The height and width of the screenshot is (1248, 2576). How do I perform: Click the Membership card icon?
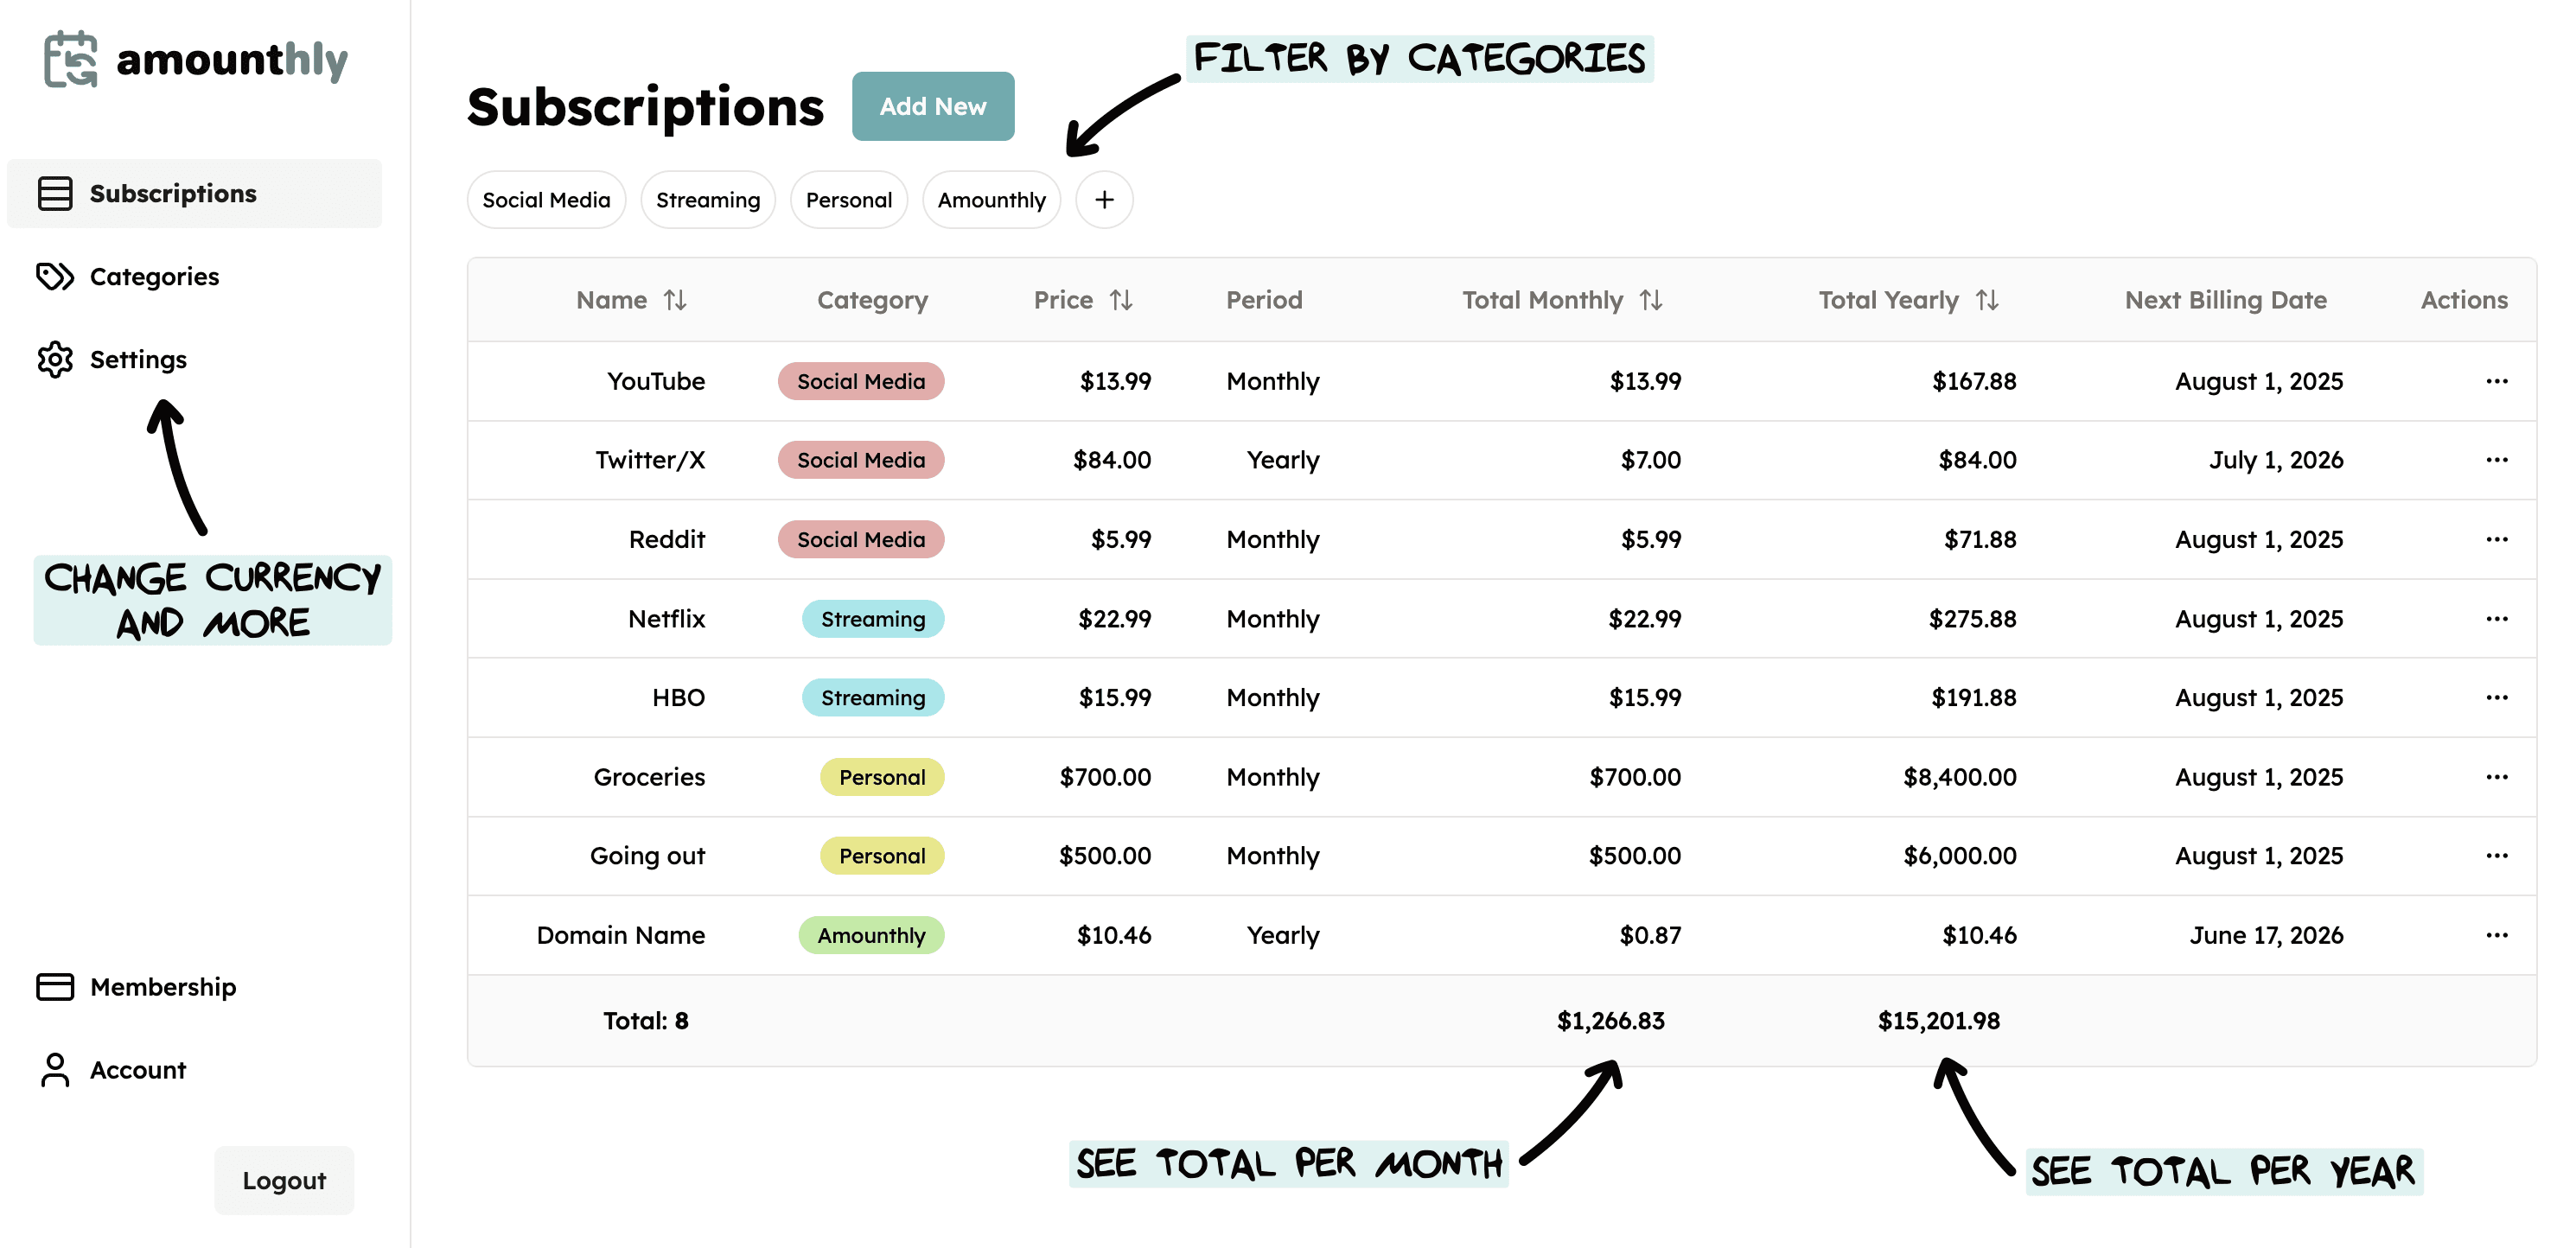pos(55,987)
